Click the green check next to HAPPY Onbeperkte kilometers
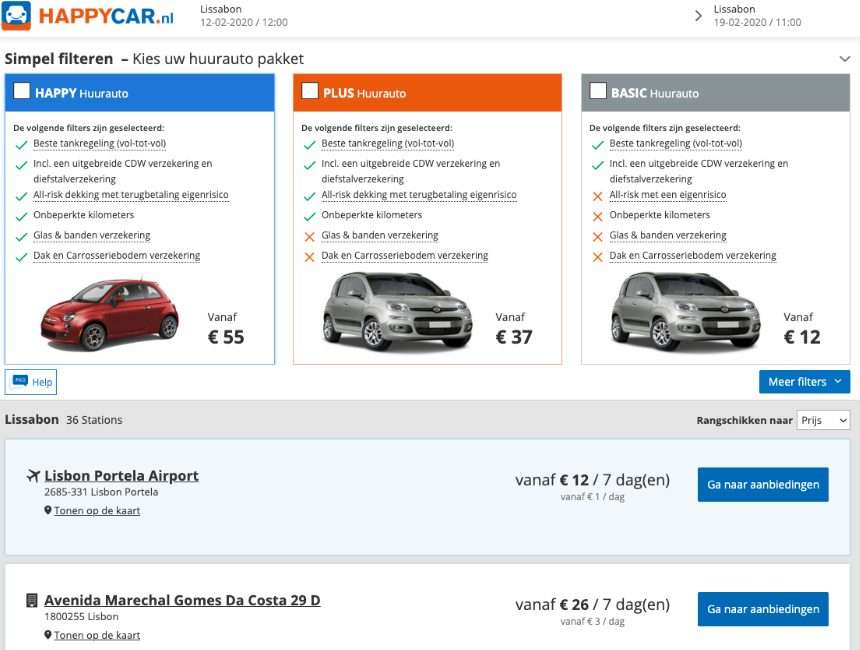 click(21, 217)
